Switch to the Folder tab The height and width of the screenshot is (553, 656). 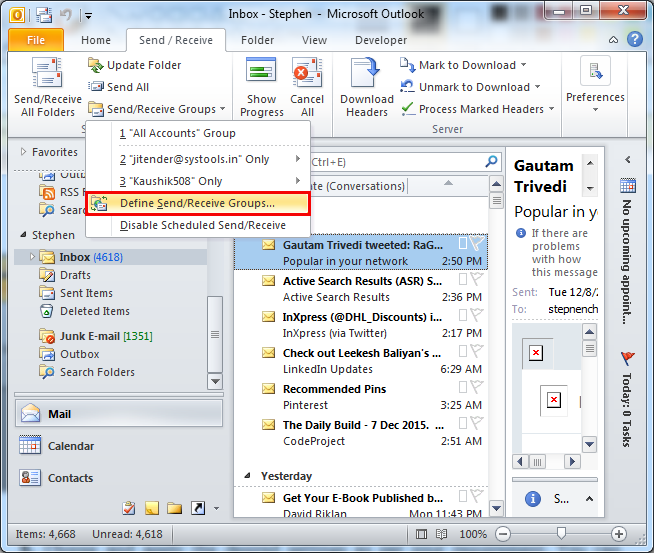[x=257, y=40]
